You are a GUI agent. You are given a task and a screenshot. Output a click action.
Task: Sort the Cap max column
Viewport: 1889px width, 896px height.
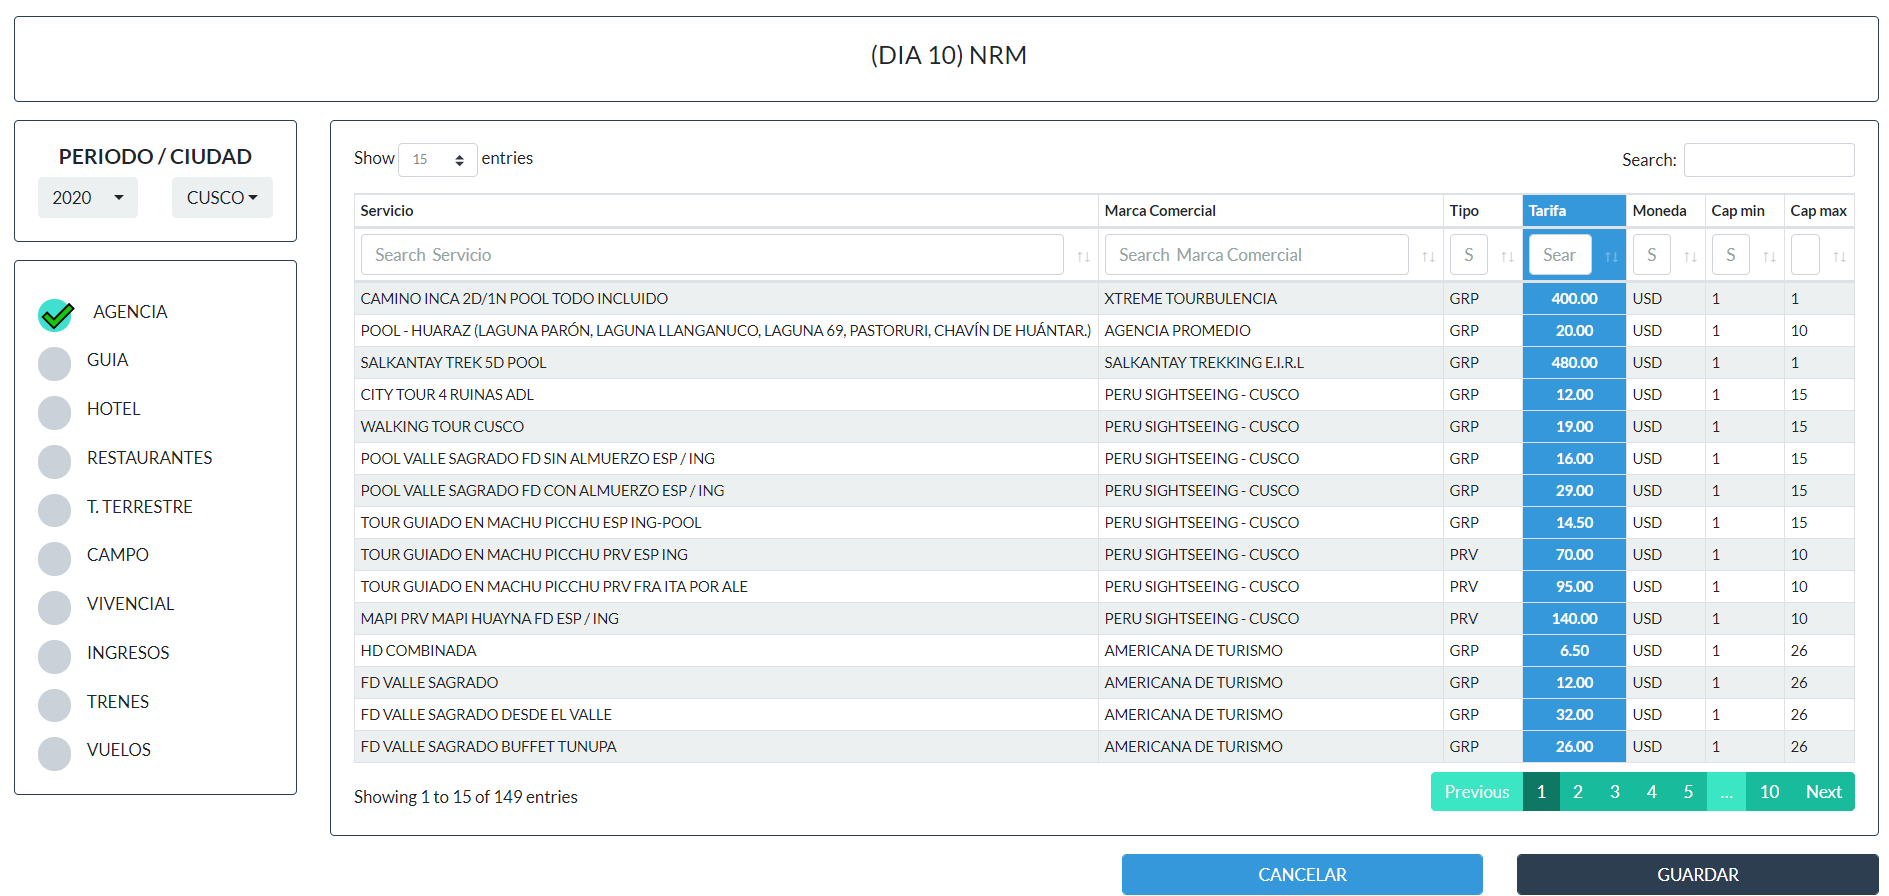[x=1839, y=257]
